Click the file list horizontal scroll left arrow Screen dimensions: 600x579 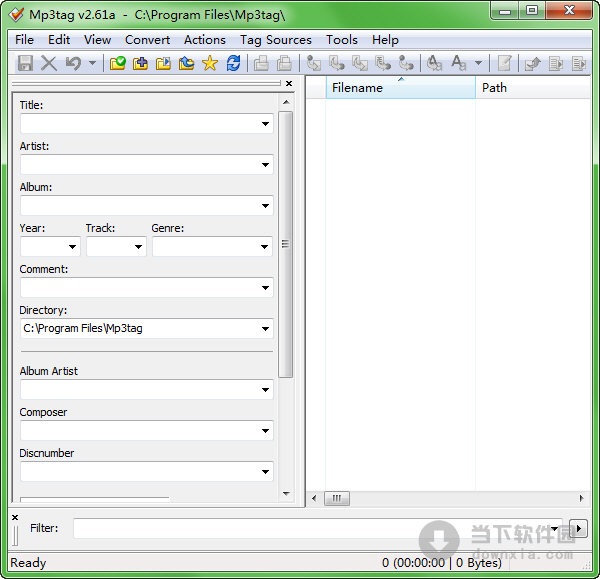coord(314,498)
